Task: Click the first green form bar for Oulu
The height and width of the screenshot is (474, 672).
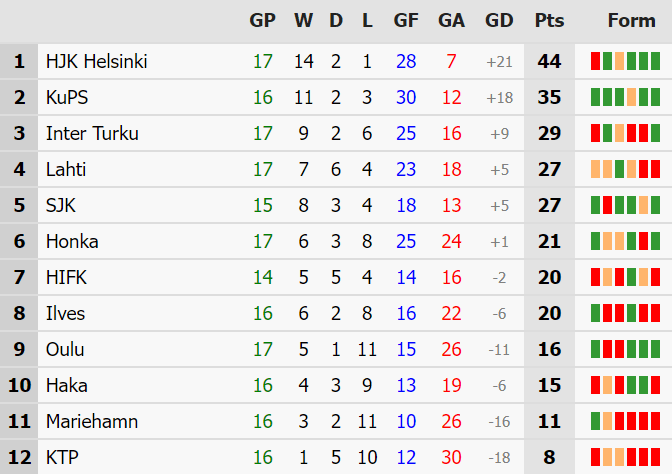Action: click(595, 349)
